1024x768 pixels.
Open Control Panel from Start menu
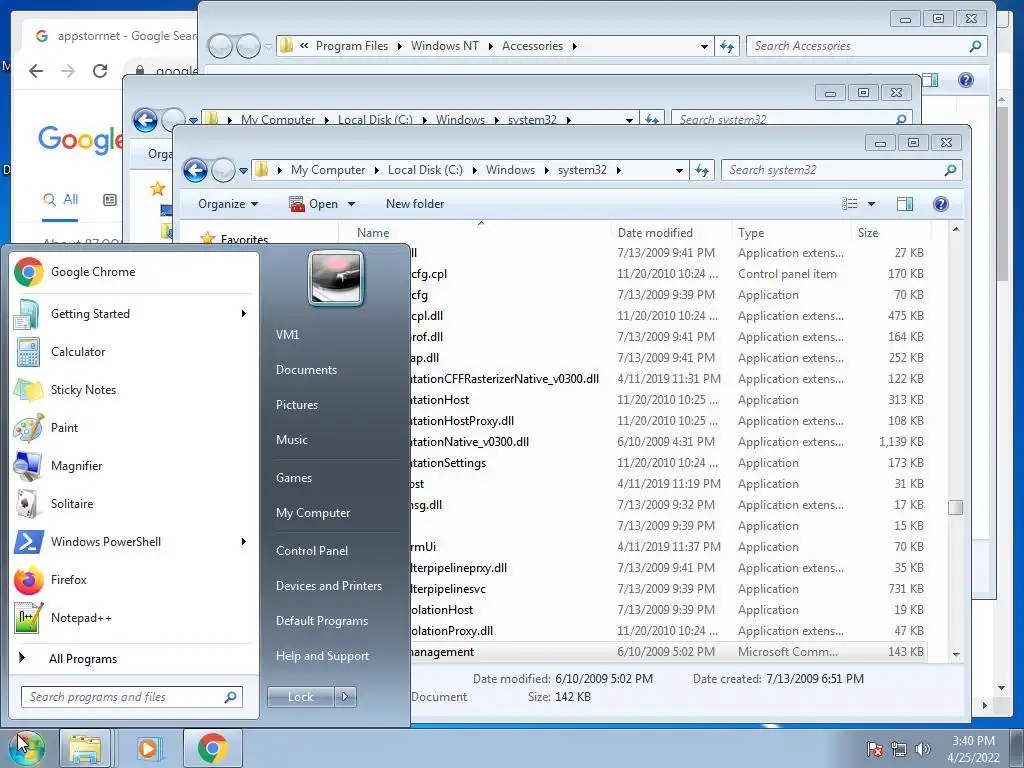pos(312,551)
